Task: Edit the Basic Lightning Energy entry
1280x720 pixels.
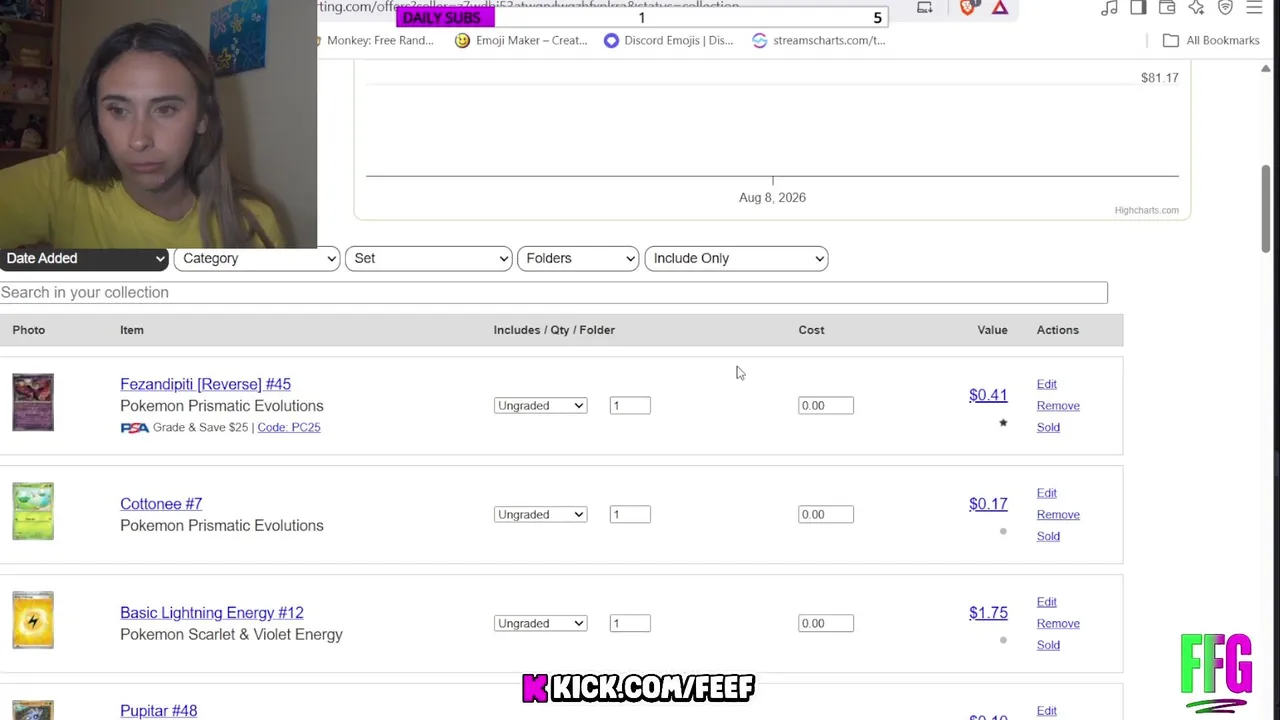Action: point(1047,602)
